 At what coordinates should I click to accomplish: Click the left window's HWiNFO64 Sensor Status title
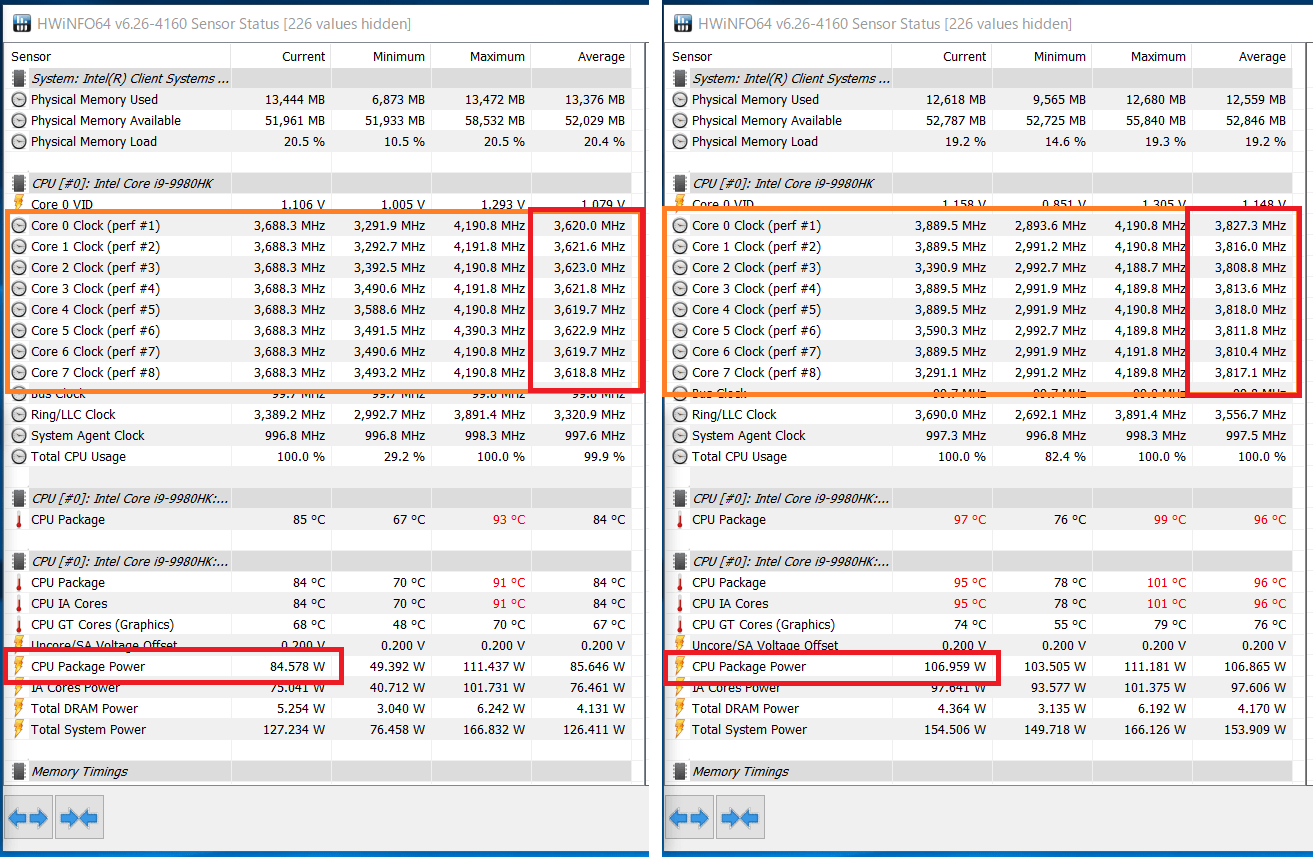(x=225, y=23)
